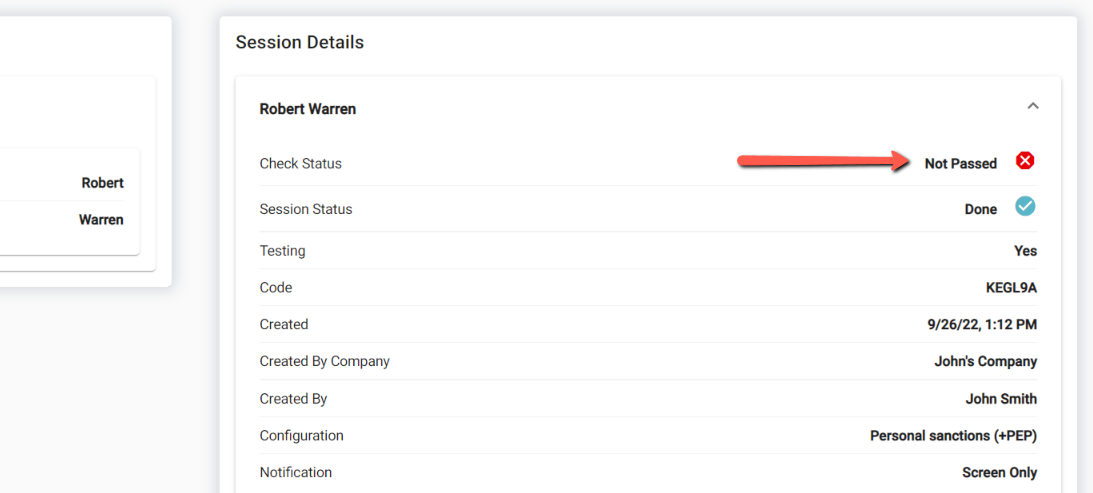Image resolution: width=1093 pixels, height=493 pixels.
Task: Click the Configuration row label
Action: (301, 436)
